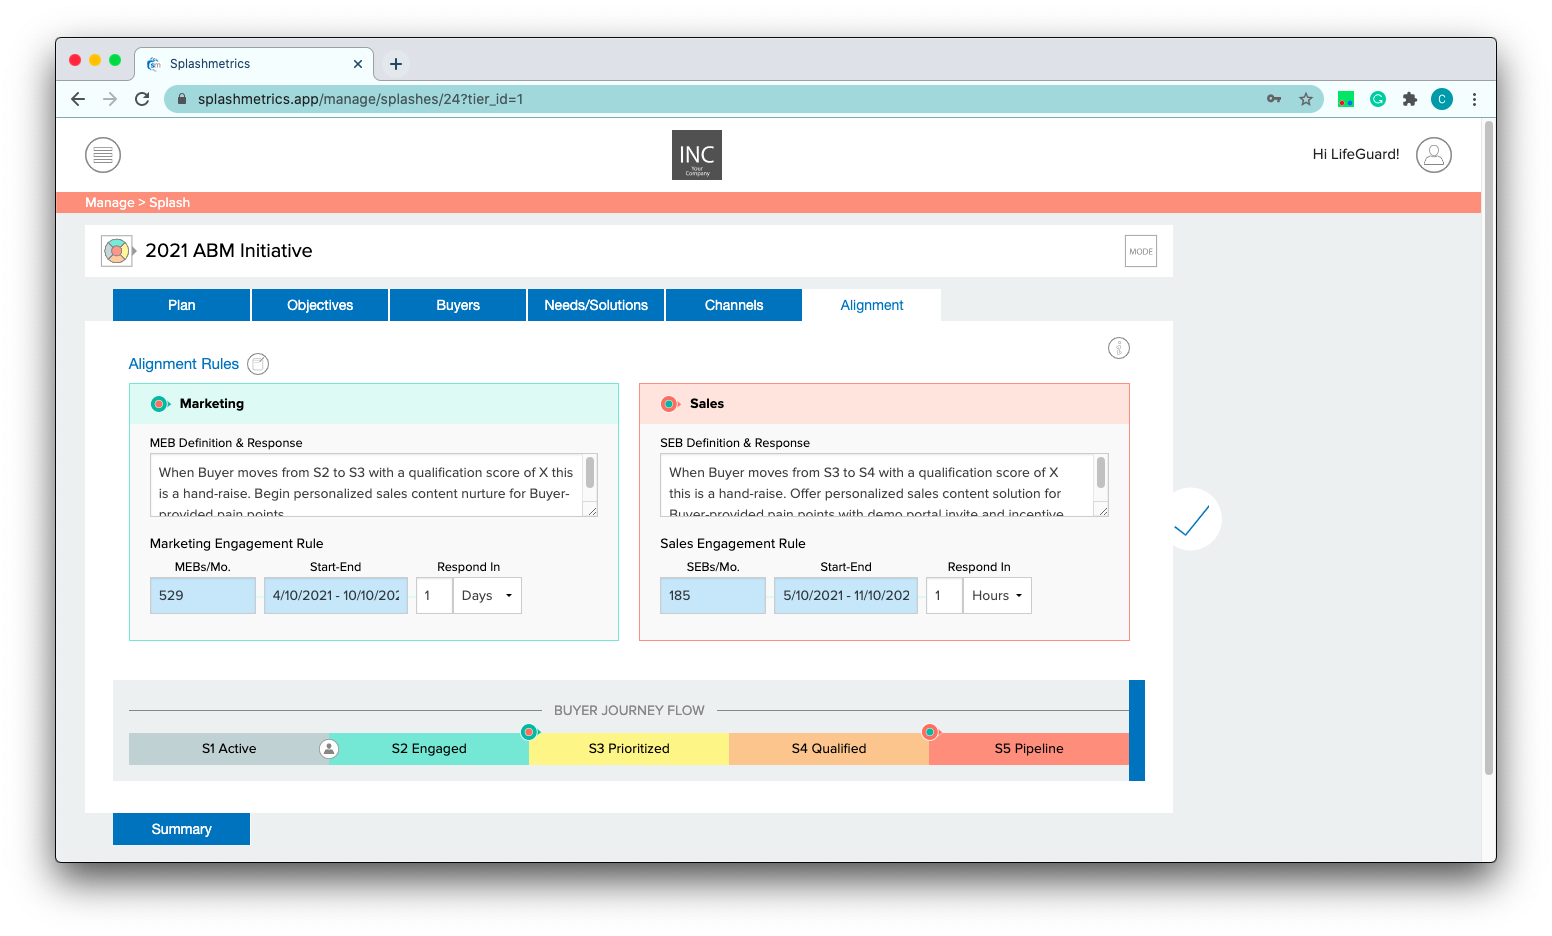Click the INC company logo

(x=697, y=155)
